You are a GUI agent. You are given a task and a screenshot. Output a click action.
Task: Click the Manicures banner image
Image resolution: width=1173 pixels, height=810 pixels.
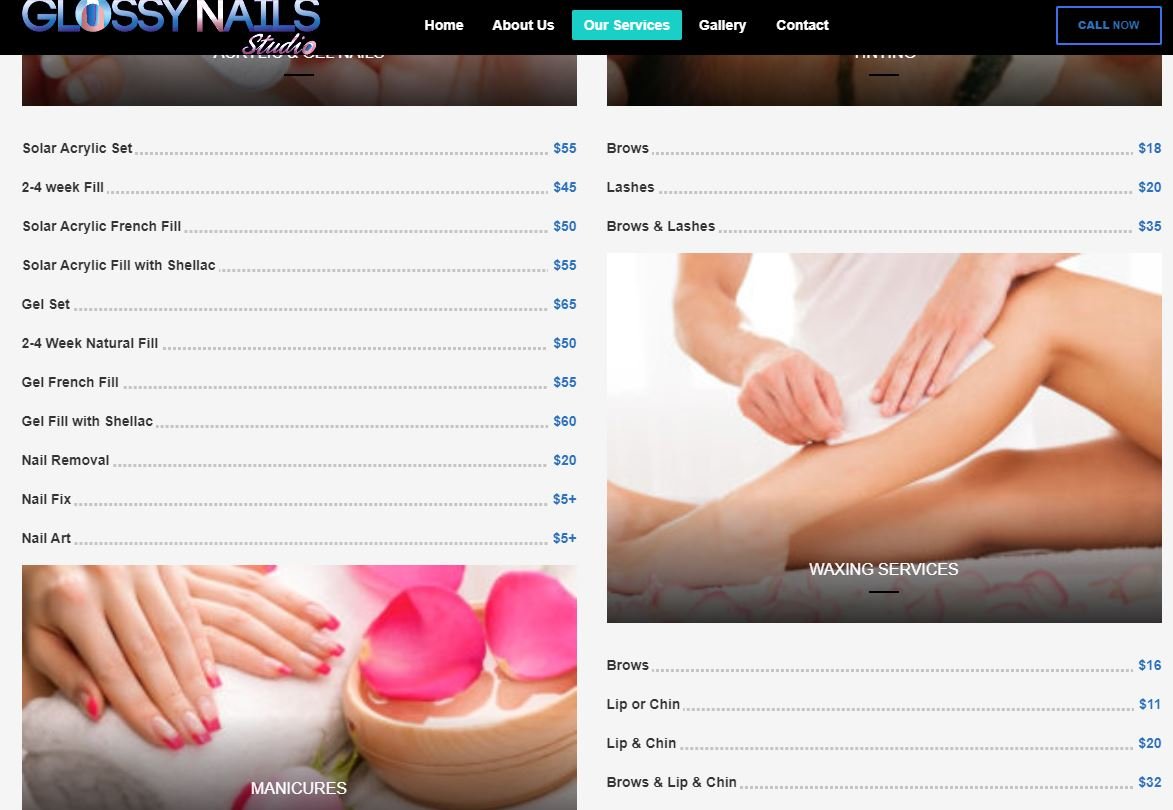pos(299,687)
